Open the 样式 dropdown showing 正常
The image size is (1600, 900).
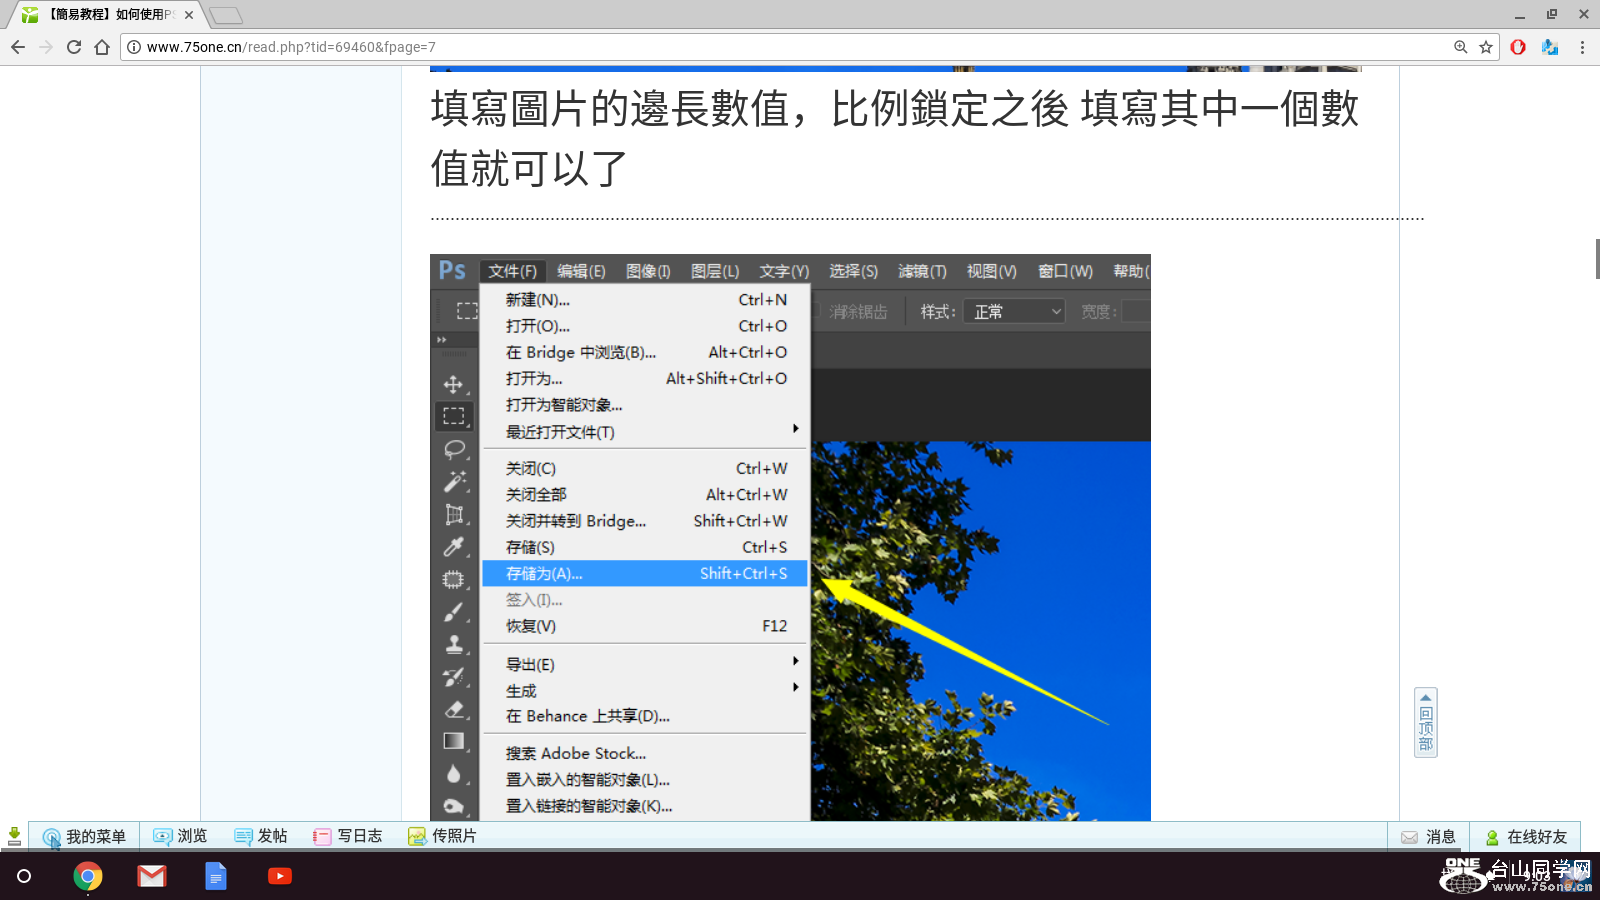[x=1014, y=311]
